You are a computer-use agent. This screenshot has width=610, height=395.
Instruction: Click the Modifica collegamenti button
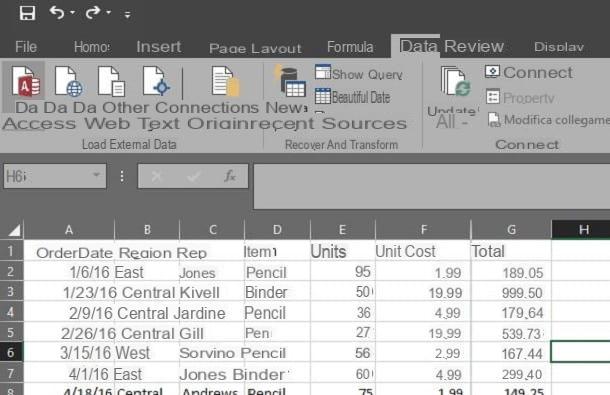coord(549,120)
